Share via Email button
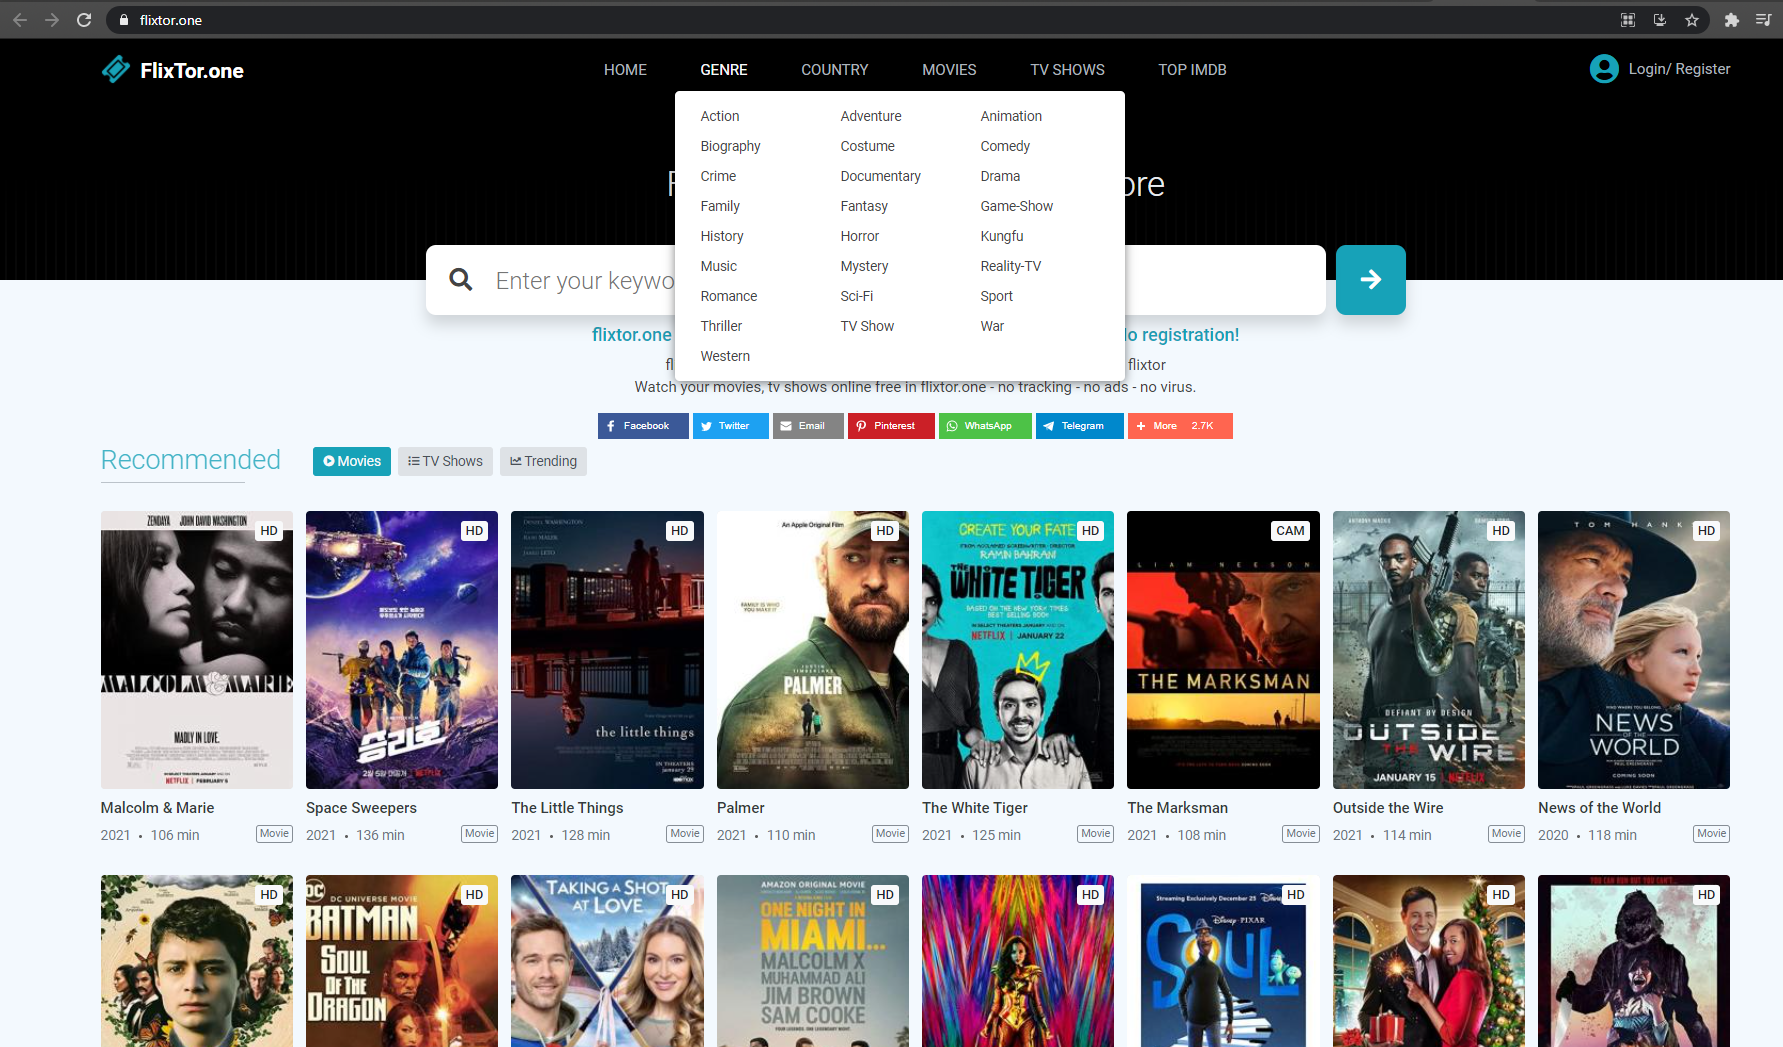Screen dimensions: 1783x1047 point(808,426)
